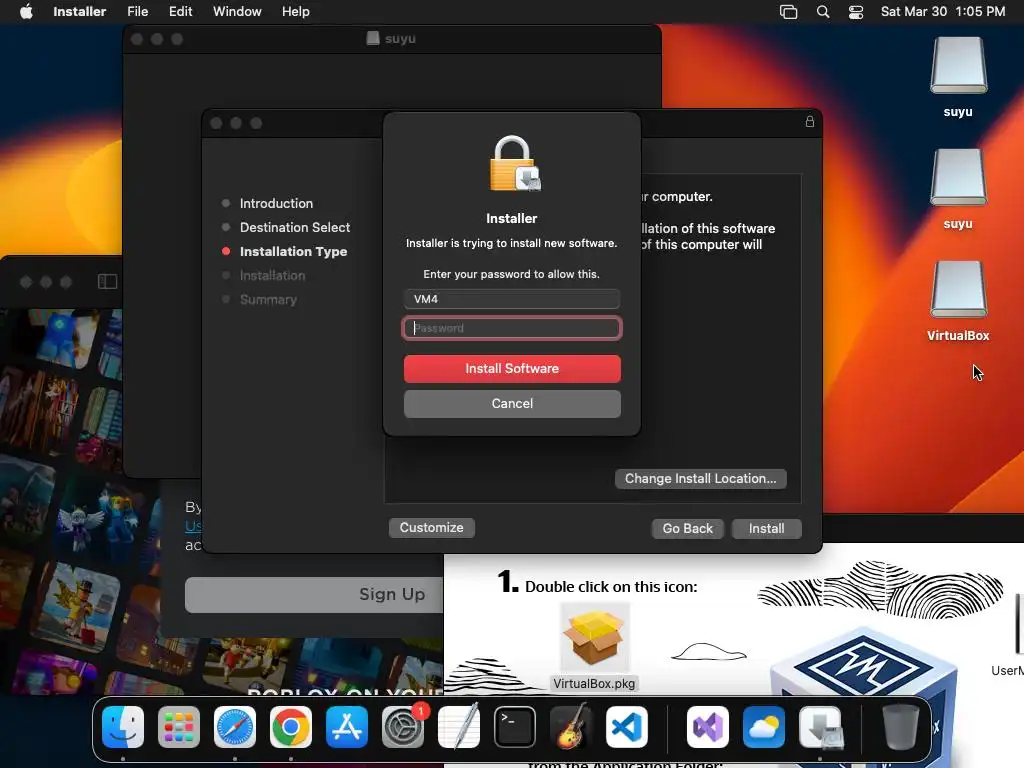Click the Go Back button
1024x768 pixels.
[688, 528]
